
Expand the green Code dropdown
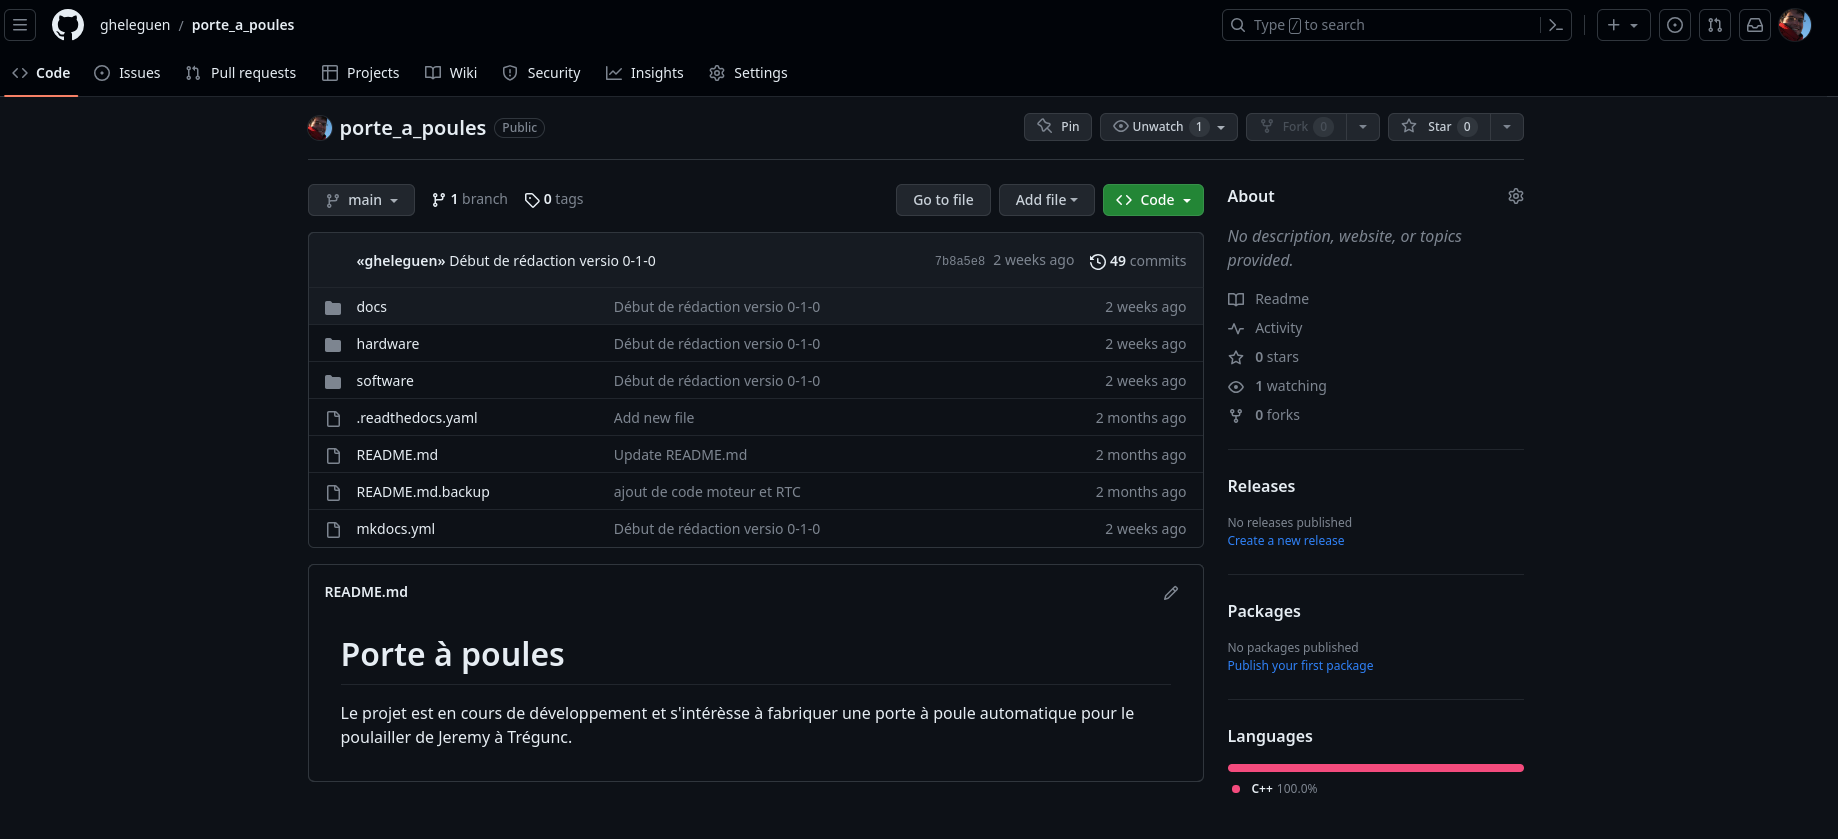click(x=1153, y=200)
